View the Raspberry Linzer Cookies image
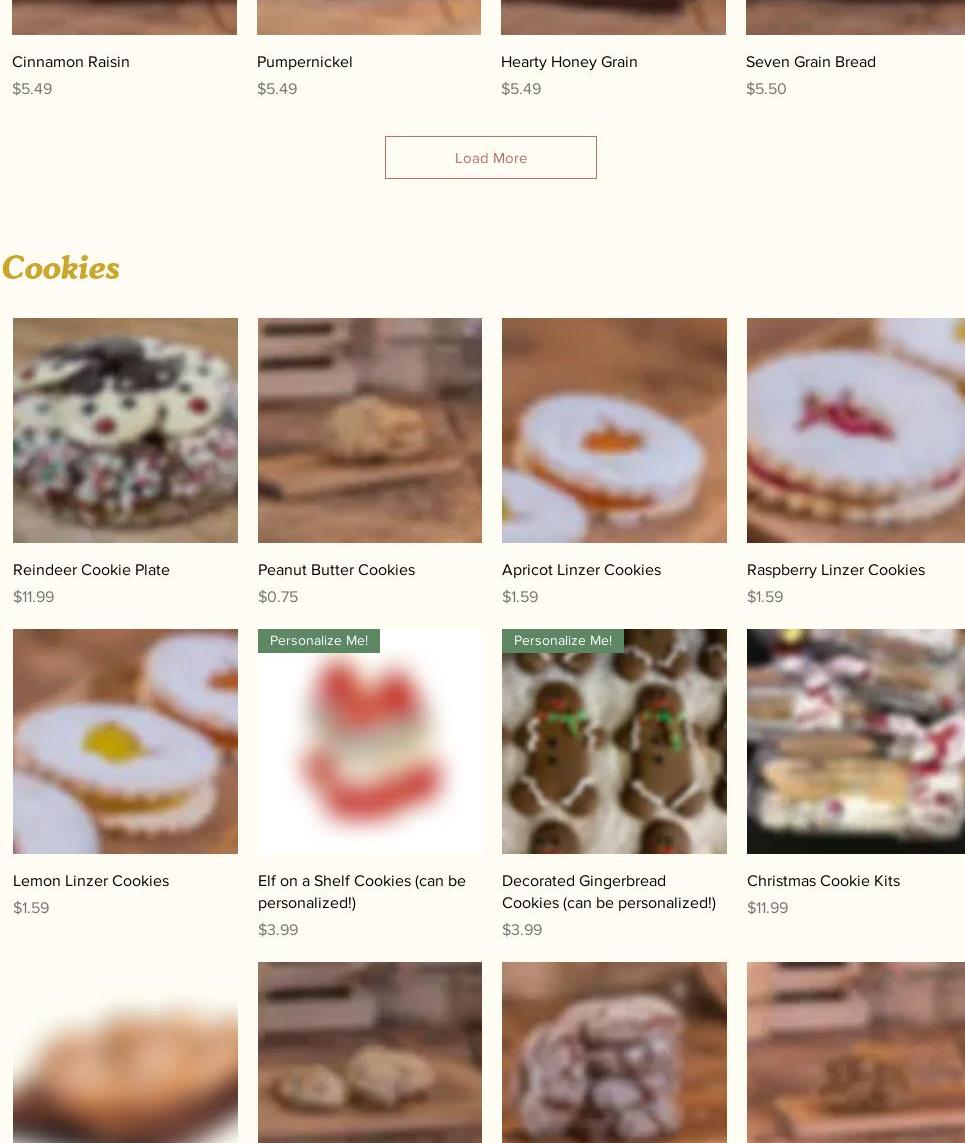965x1143 pixels. tap(856, 430)
